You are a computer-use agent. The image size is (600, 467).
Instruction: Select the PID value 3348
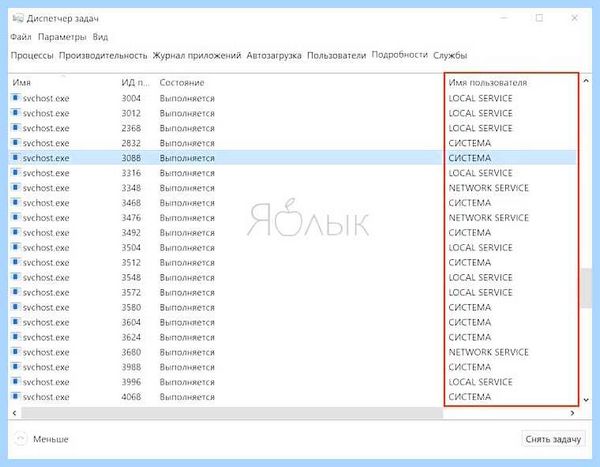(131, 188)
